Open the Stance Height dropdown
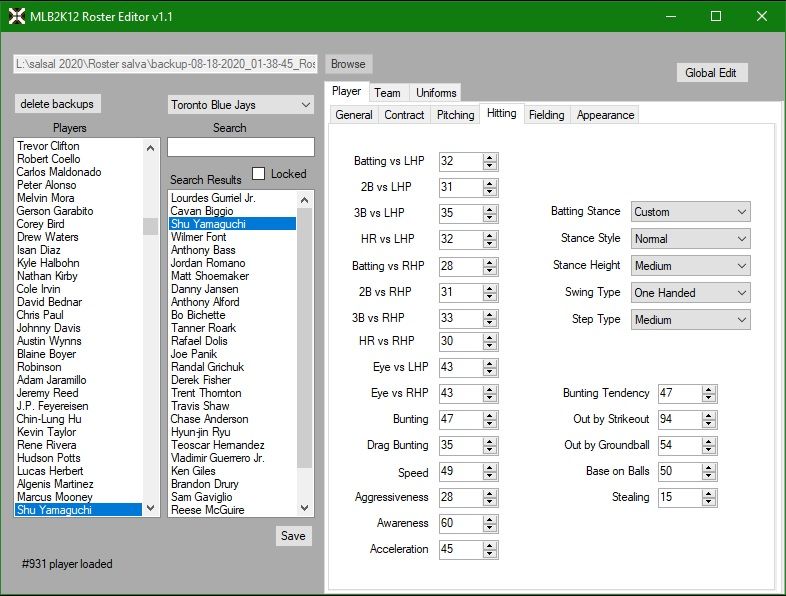This screenshot has height=596, width=786. (x=690, y=266)
